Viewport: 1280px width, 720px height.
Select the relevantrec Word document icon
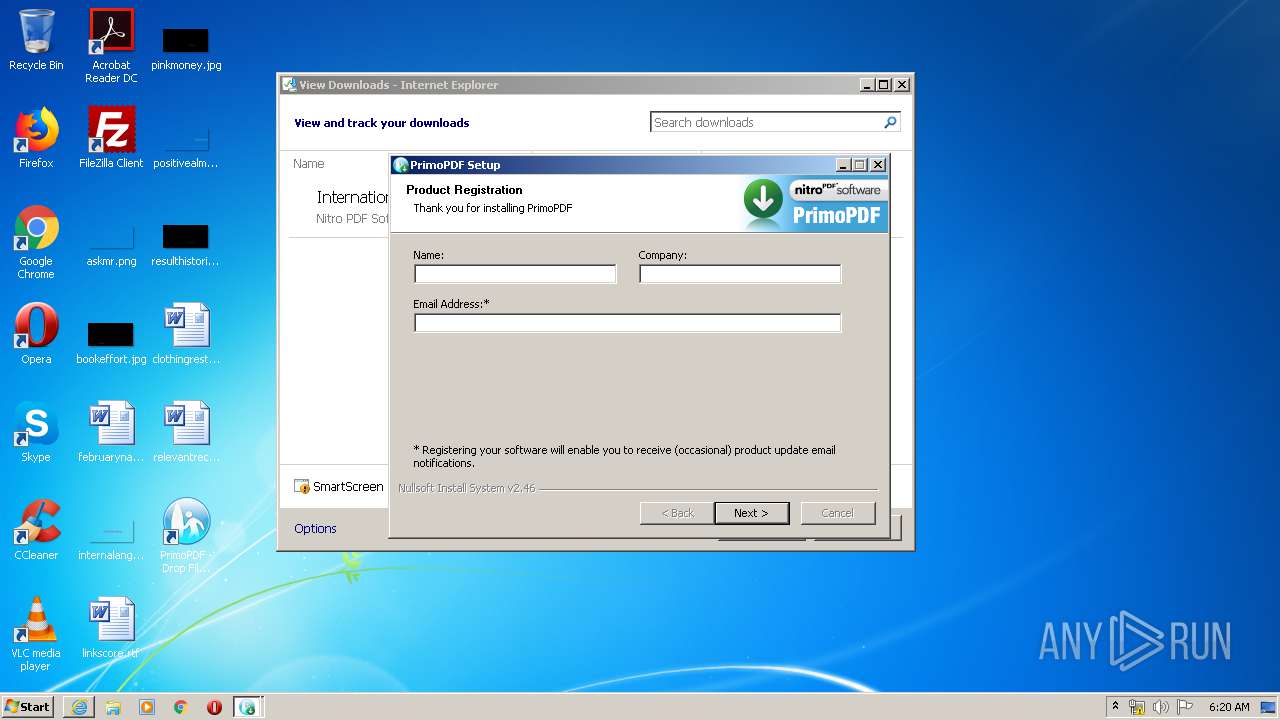[x=186, y=432]
